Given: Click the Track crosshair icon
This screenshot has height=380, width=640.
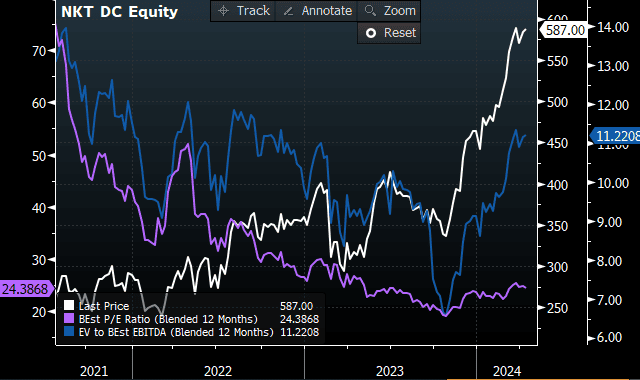Looking at the screenshot, I should click(223, 11).
